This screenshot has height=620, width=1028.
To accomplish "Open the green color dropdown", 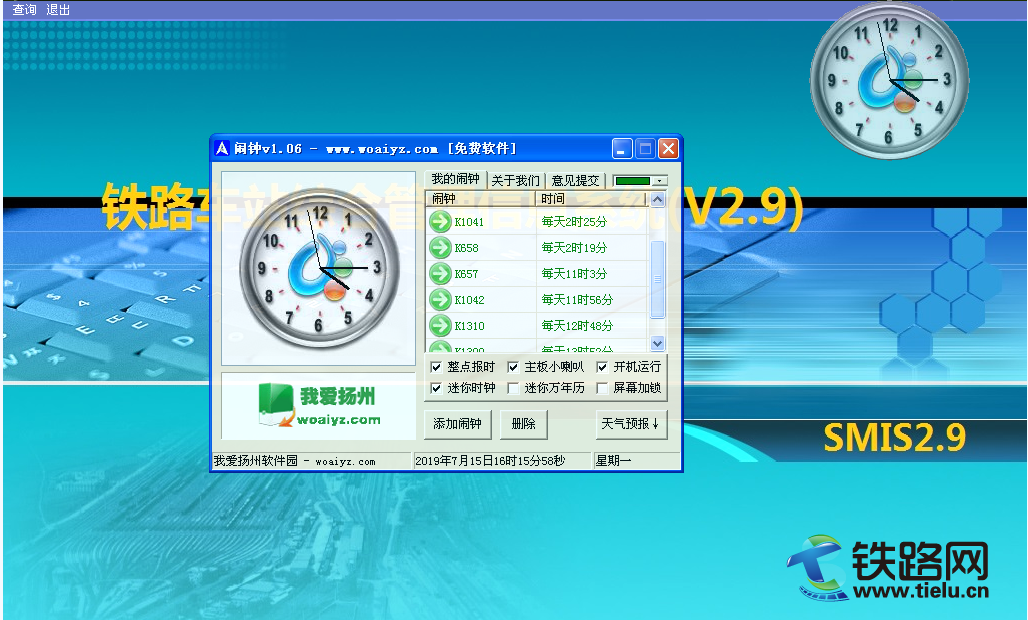I will click(x=660, y=180).
